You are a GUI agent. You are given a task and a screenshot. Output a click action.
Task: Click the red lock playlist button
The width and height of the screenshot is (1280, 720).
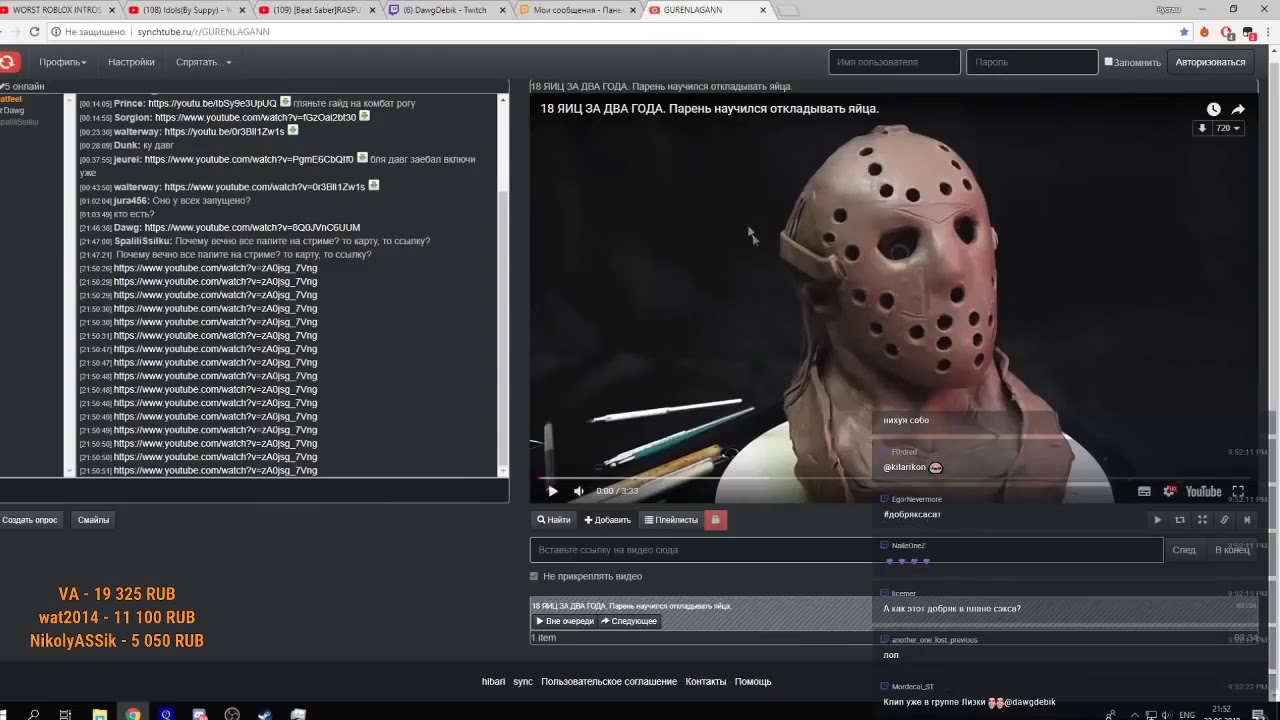click(715, 520)
